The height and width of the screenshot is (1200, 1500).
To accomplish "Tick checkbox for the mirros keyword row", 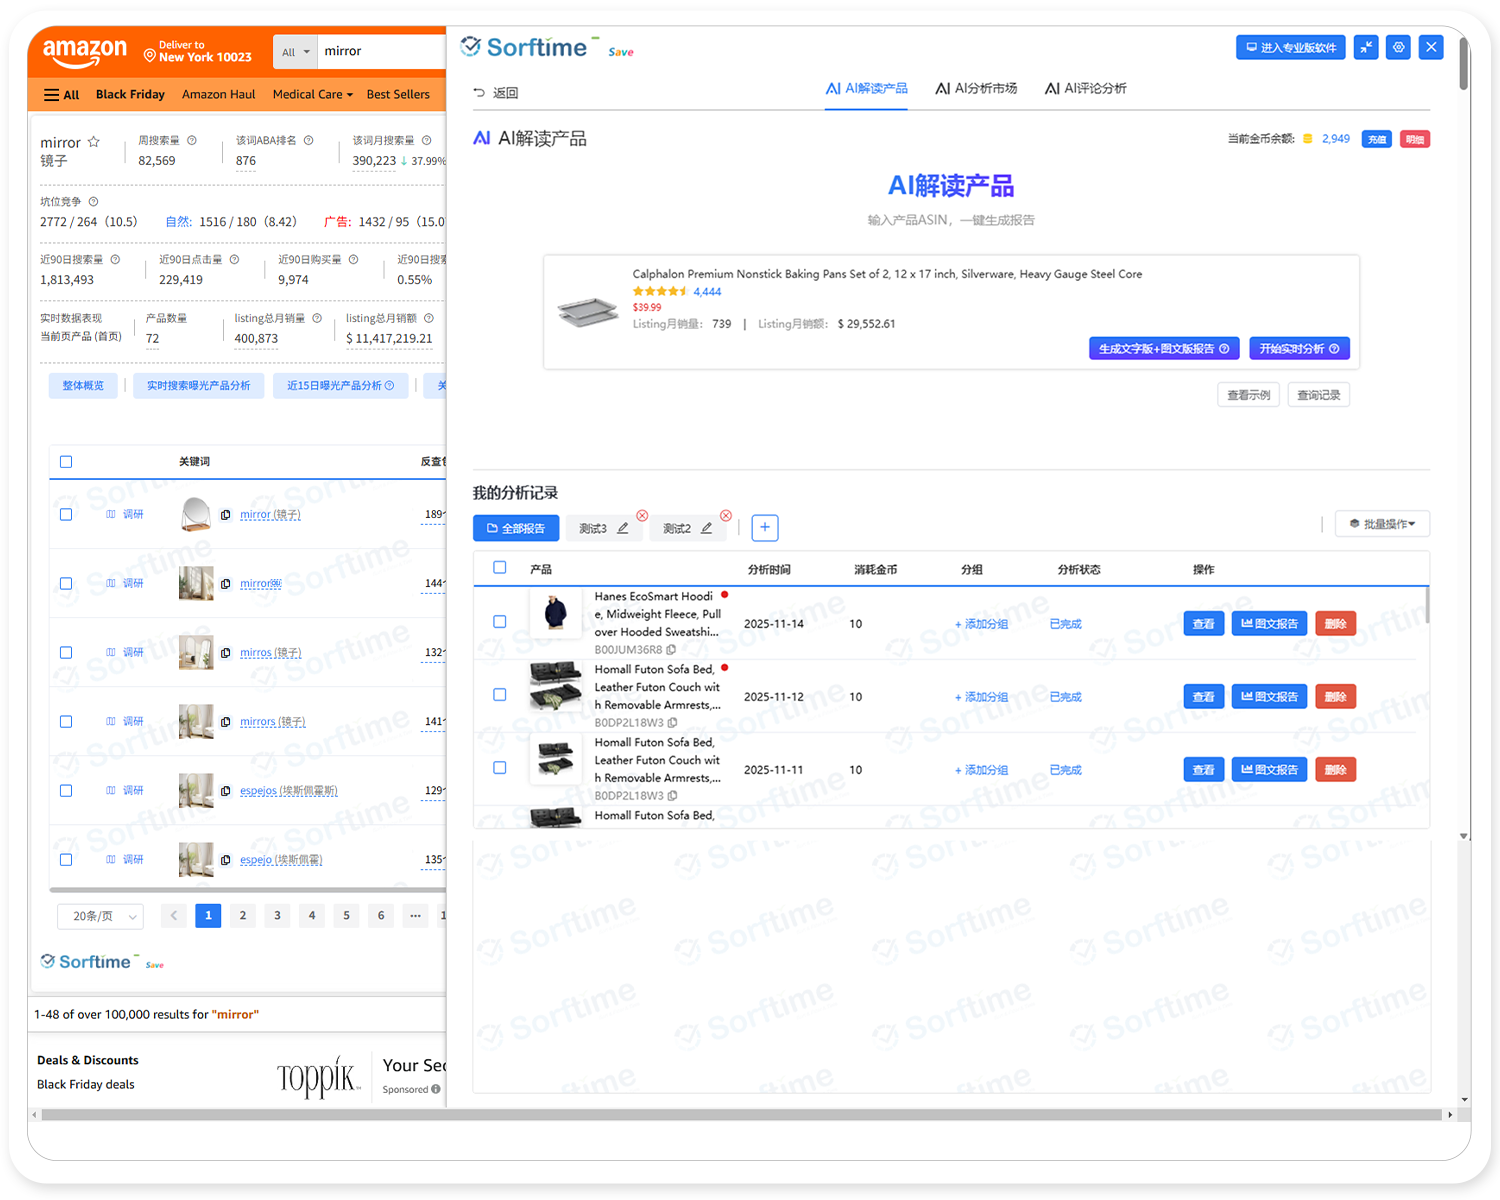I will pos(66,652).
